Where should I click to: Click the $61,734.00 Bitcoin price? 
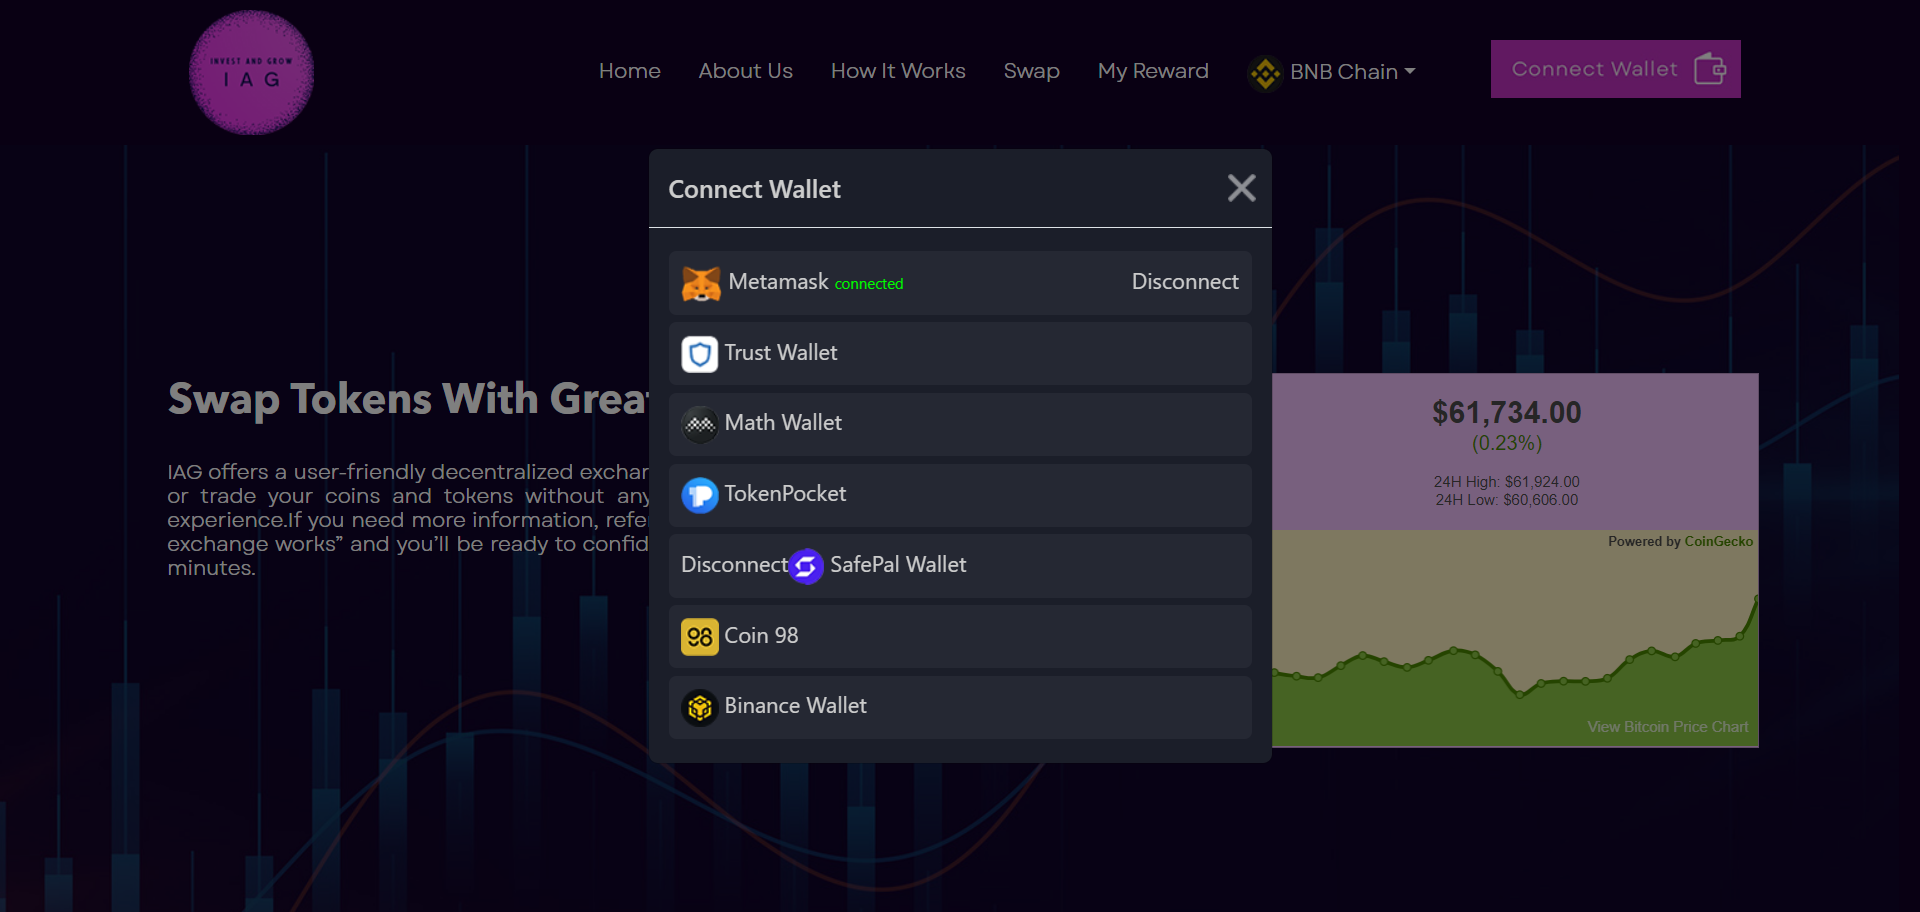[x=1507, y=412]
